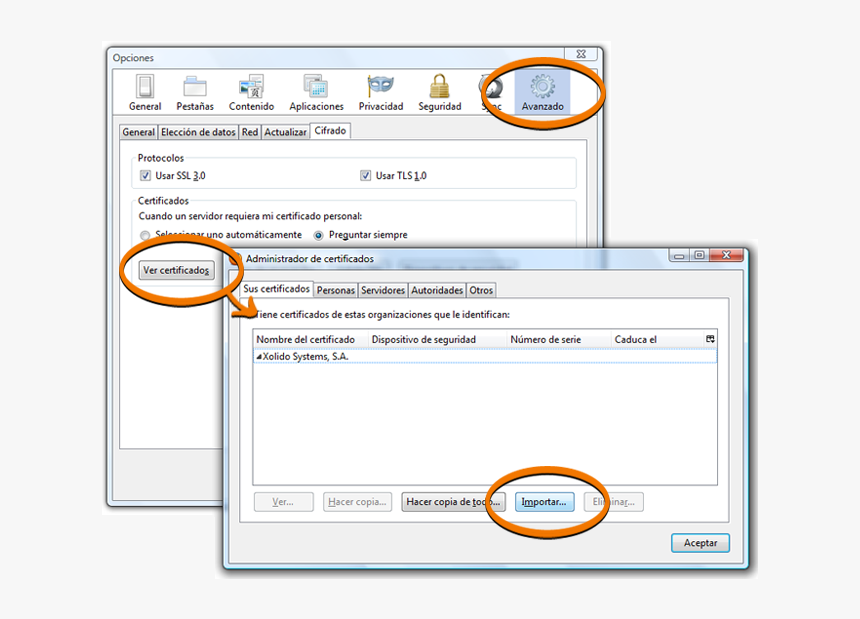Image resolution: width=860 pixels, height=619 pixels.
Task: Open the Servidores tab
Action: [x=383, y=290]
